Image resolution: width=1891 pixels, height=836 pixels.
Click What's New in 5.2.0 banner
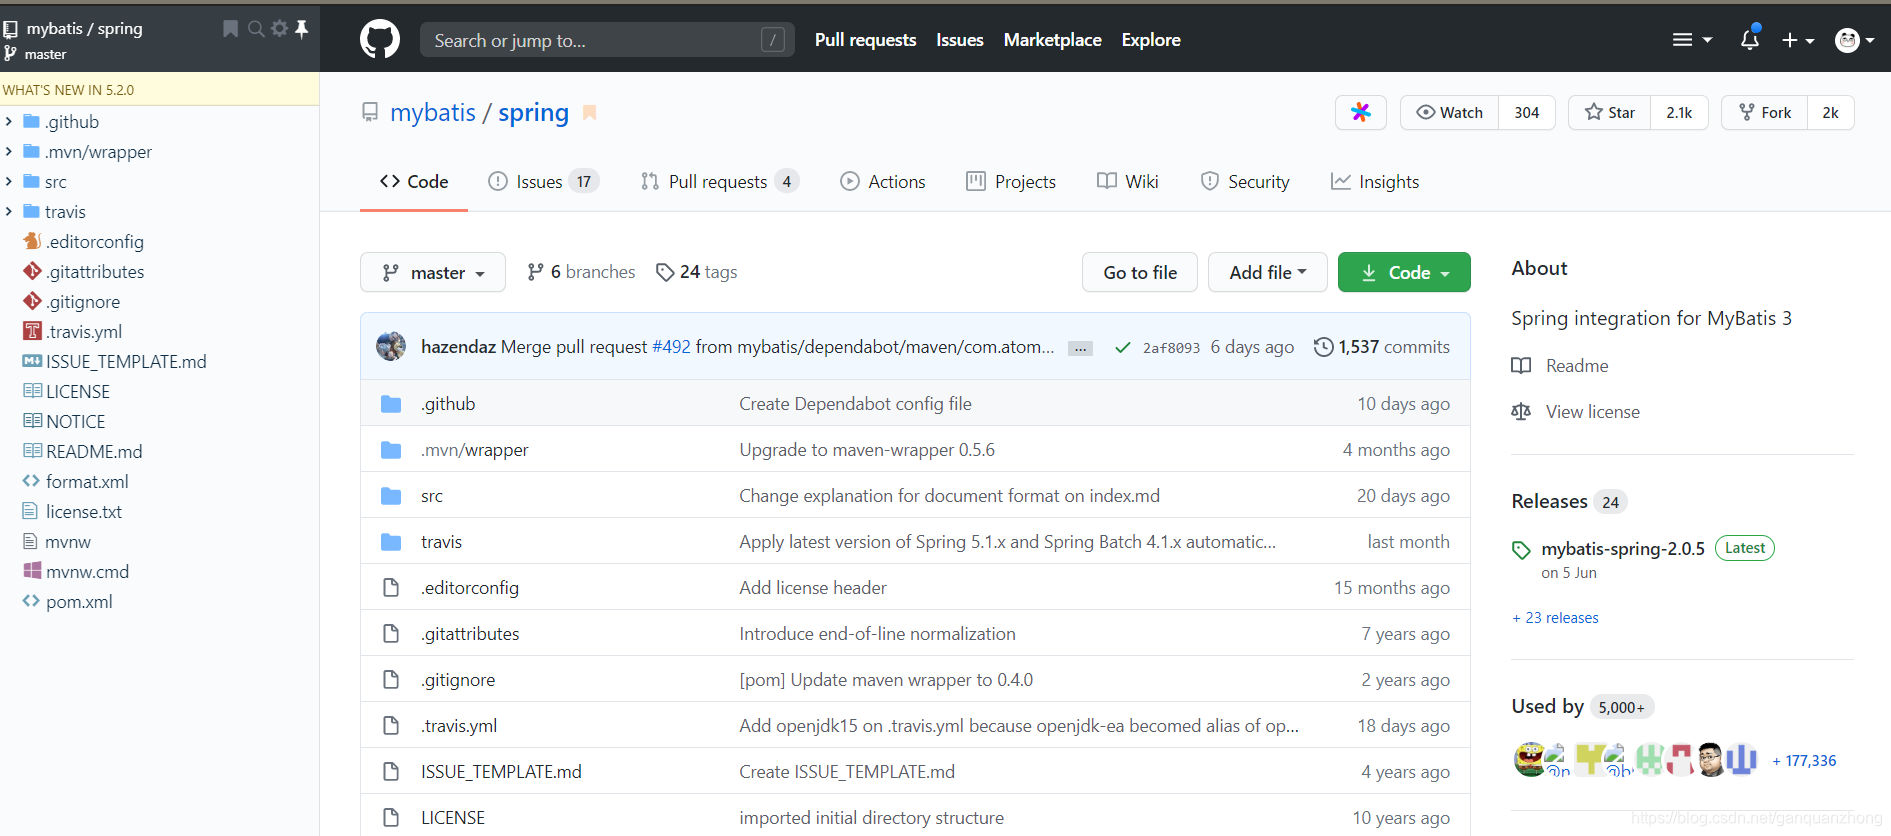[159, 89]
